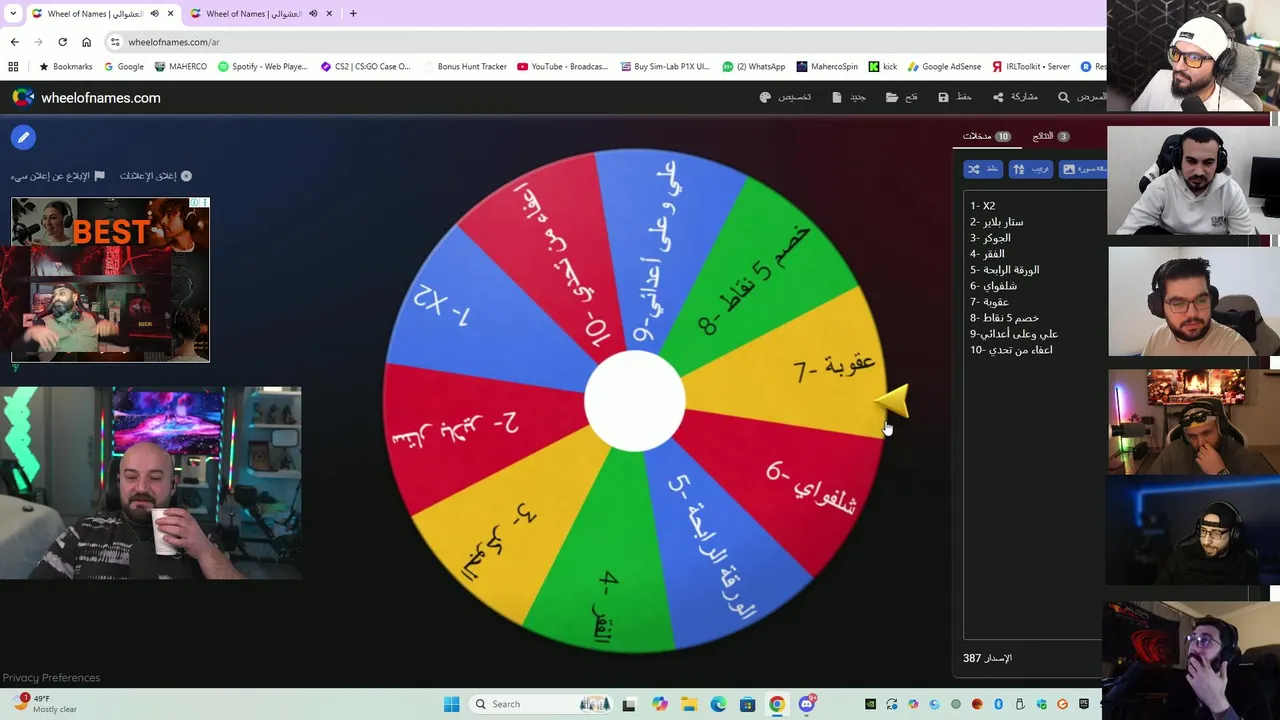Viewport: 1280px width, 720px height.
Task: Click the address bar URL
Action: 174,42
